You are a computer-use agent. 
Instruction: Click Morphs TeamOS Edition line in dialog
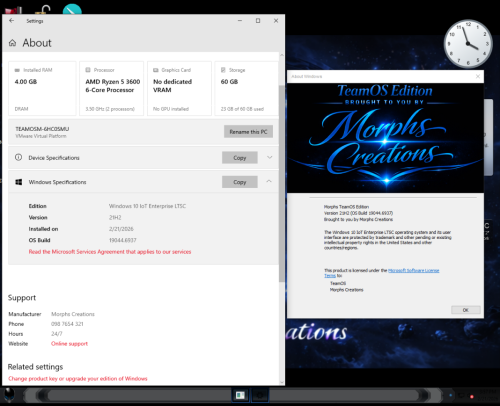pos(346,207)
